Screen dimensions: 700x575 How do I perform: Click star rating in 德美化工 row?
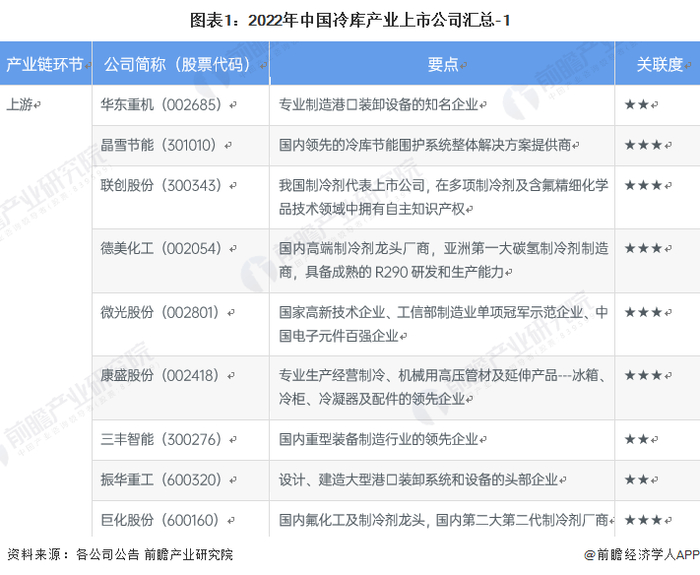[643, 248]
